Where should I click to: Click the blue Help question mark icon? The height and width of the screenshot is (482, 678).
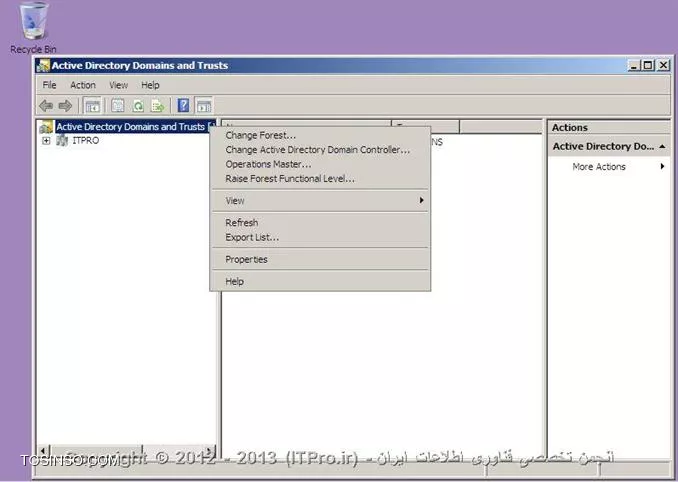click(183, 105)
